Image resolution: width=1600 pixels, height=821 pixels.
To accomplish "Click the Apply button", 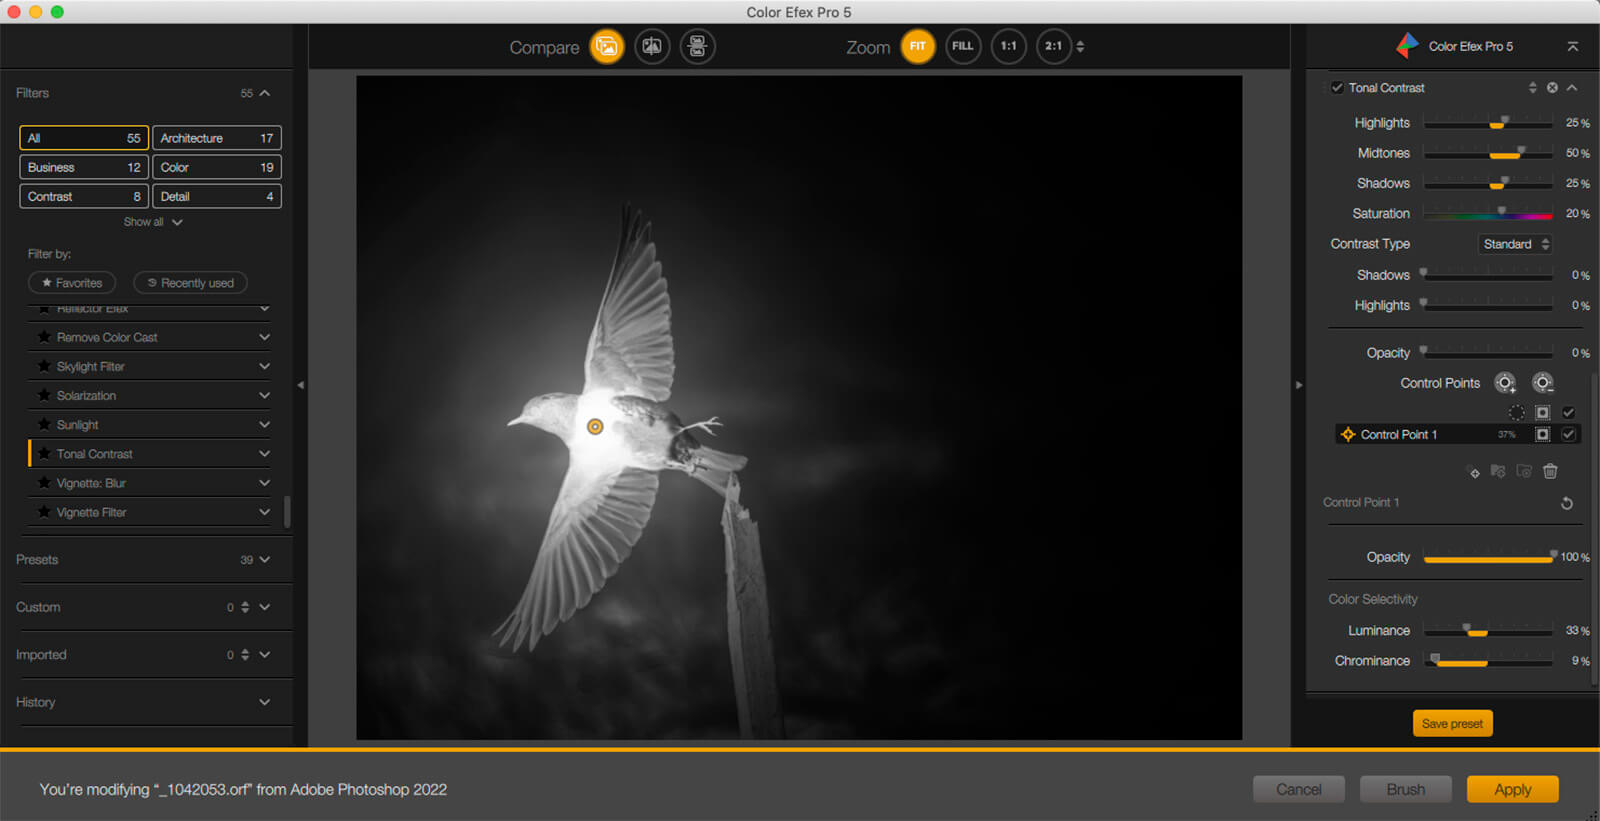I will [x=1512, y=789].
